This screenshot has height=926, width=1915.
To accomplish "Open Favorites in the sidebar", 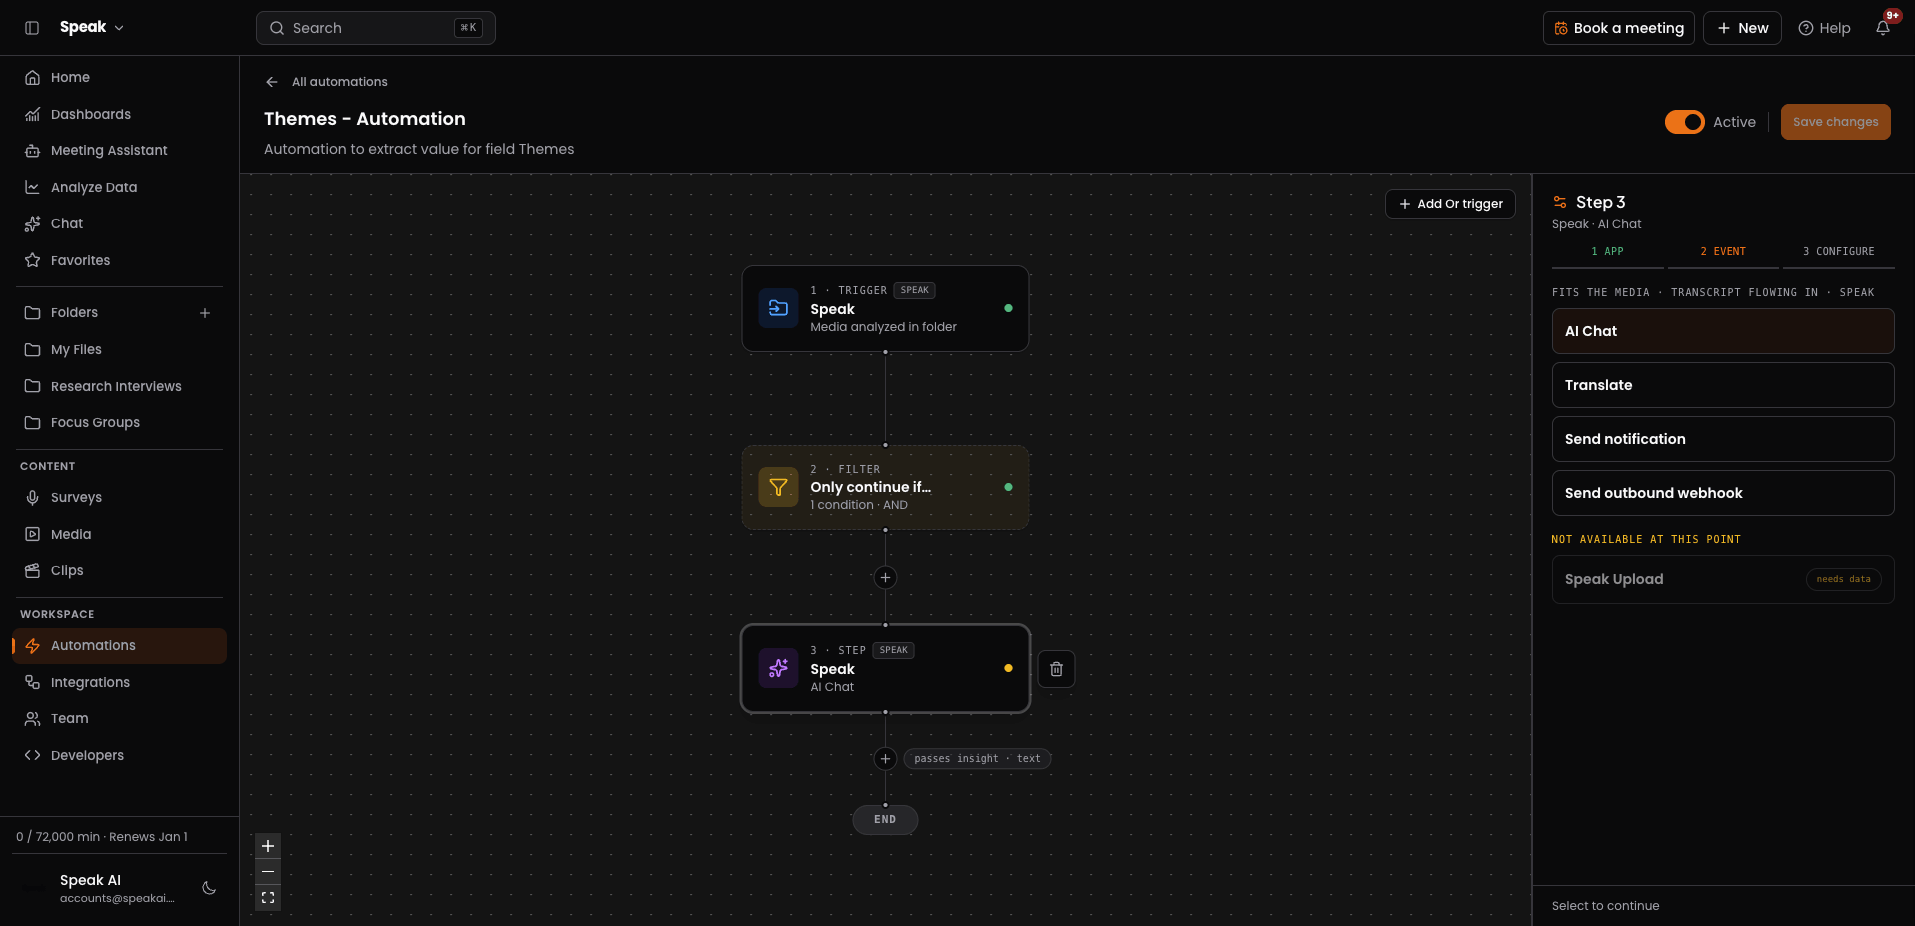I will coord(120,260).
